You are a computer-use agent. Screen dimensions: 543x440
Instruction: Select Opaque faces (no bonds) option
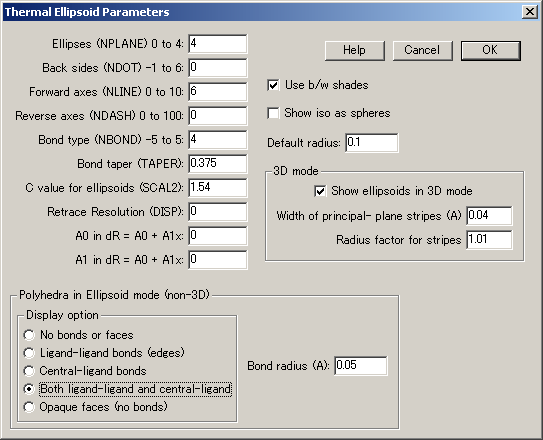coord(29,407)
